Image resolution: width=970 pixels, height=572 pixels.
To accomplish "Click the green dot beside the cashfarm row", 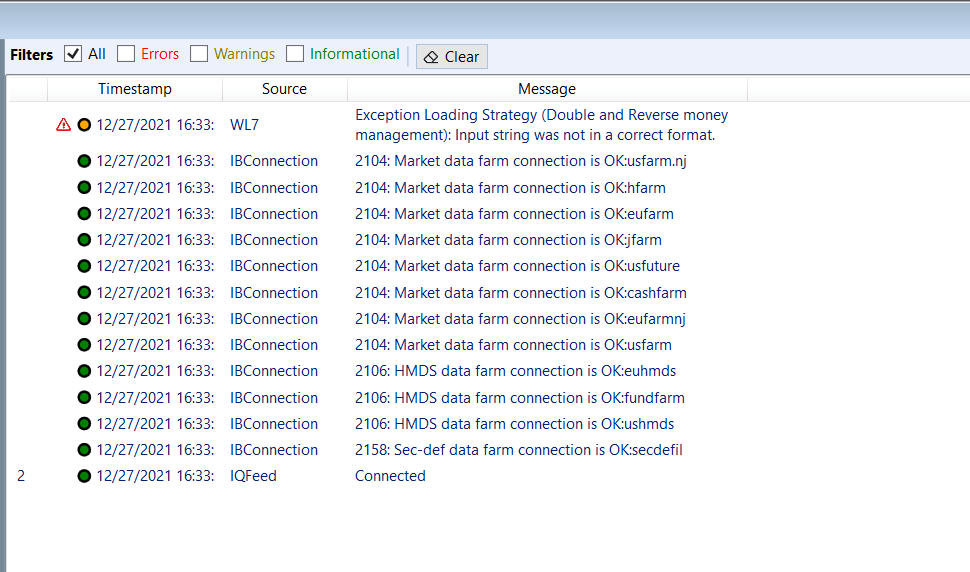I will coord(84,293).
